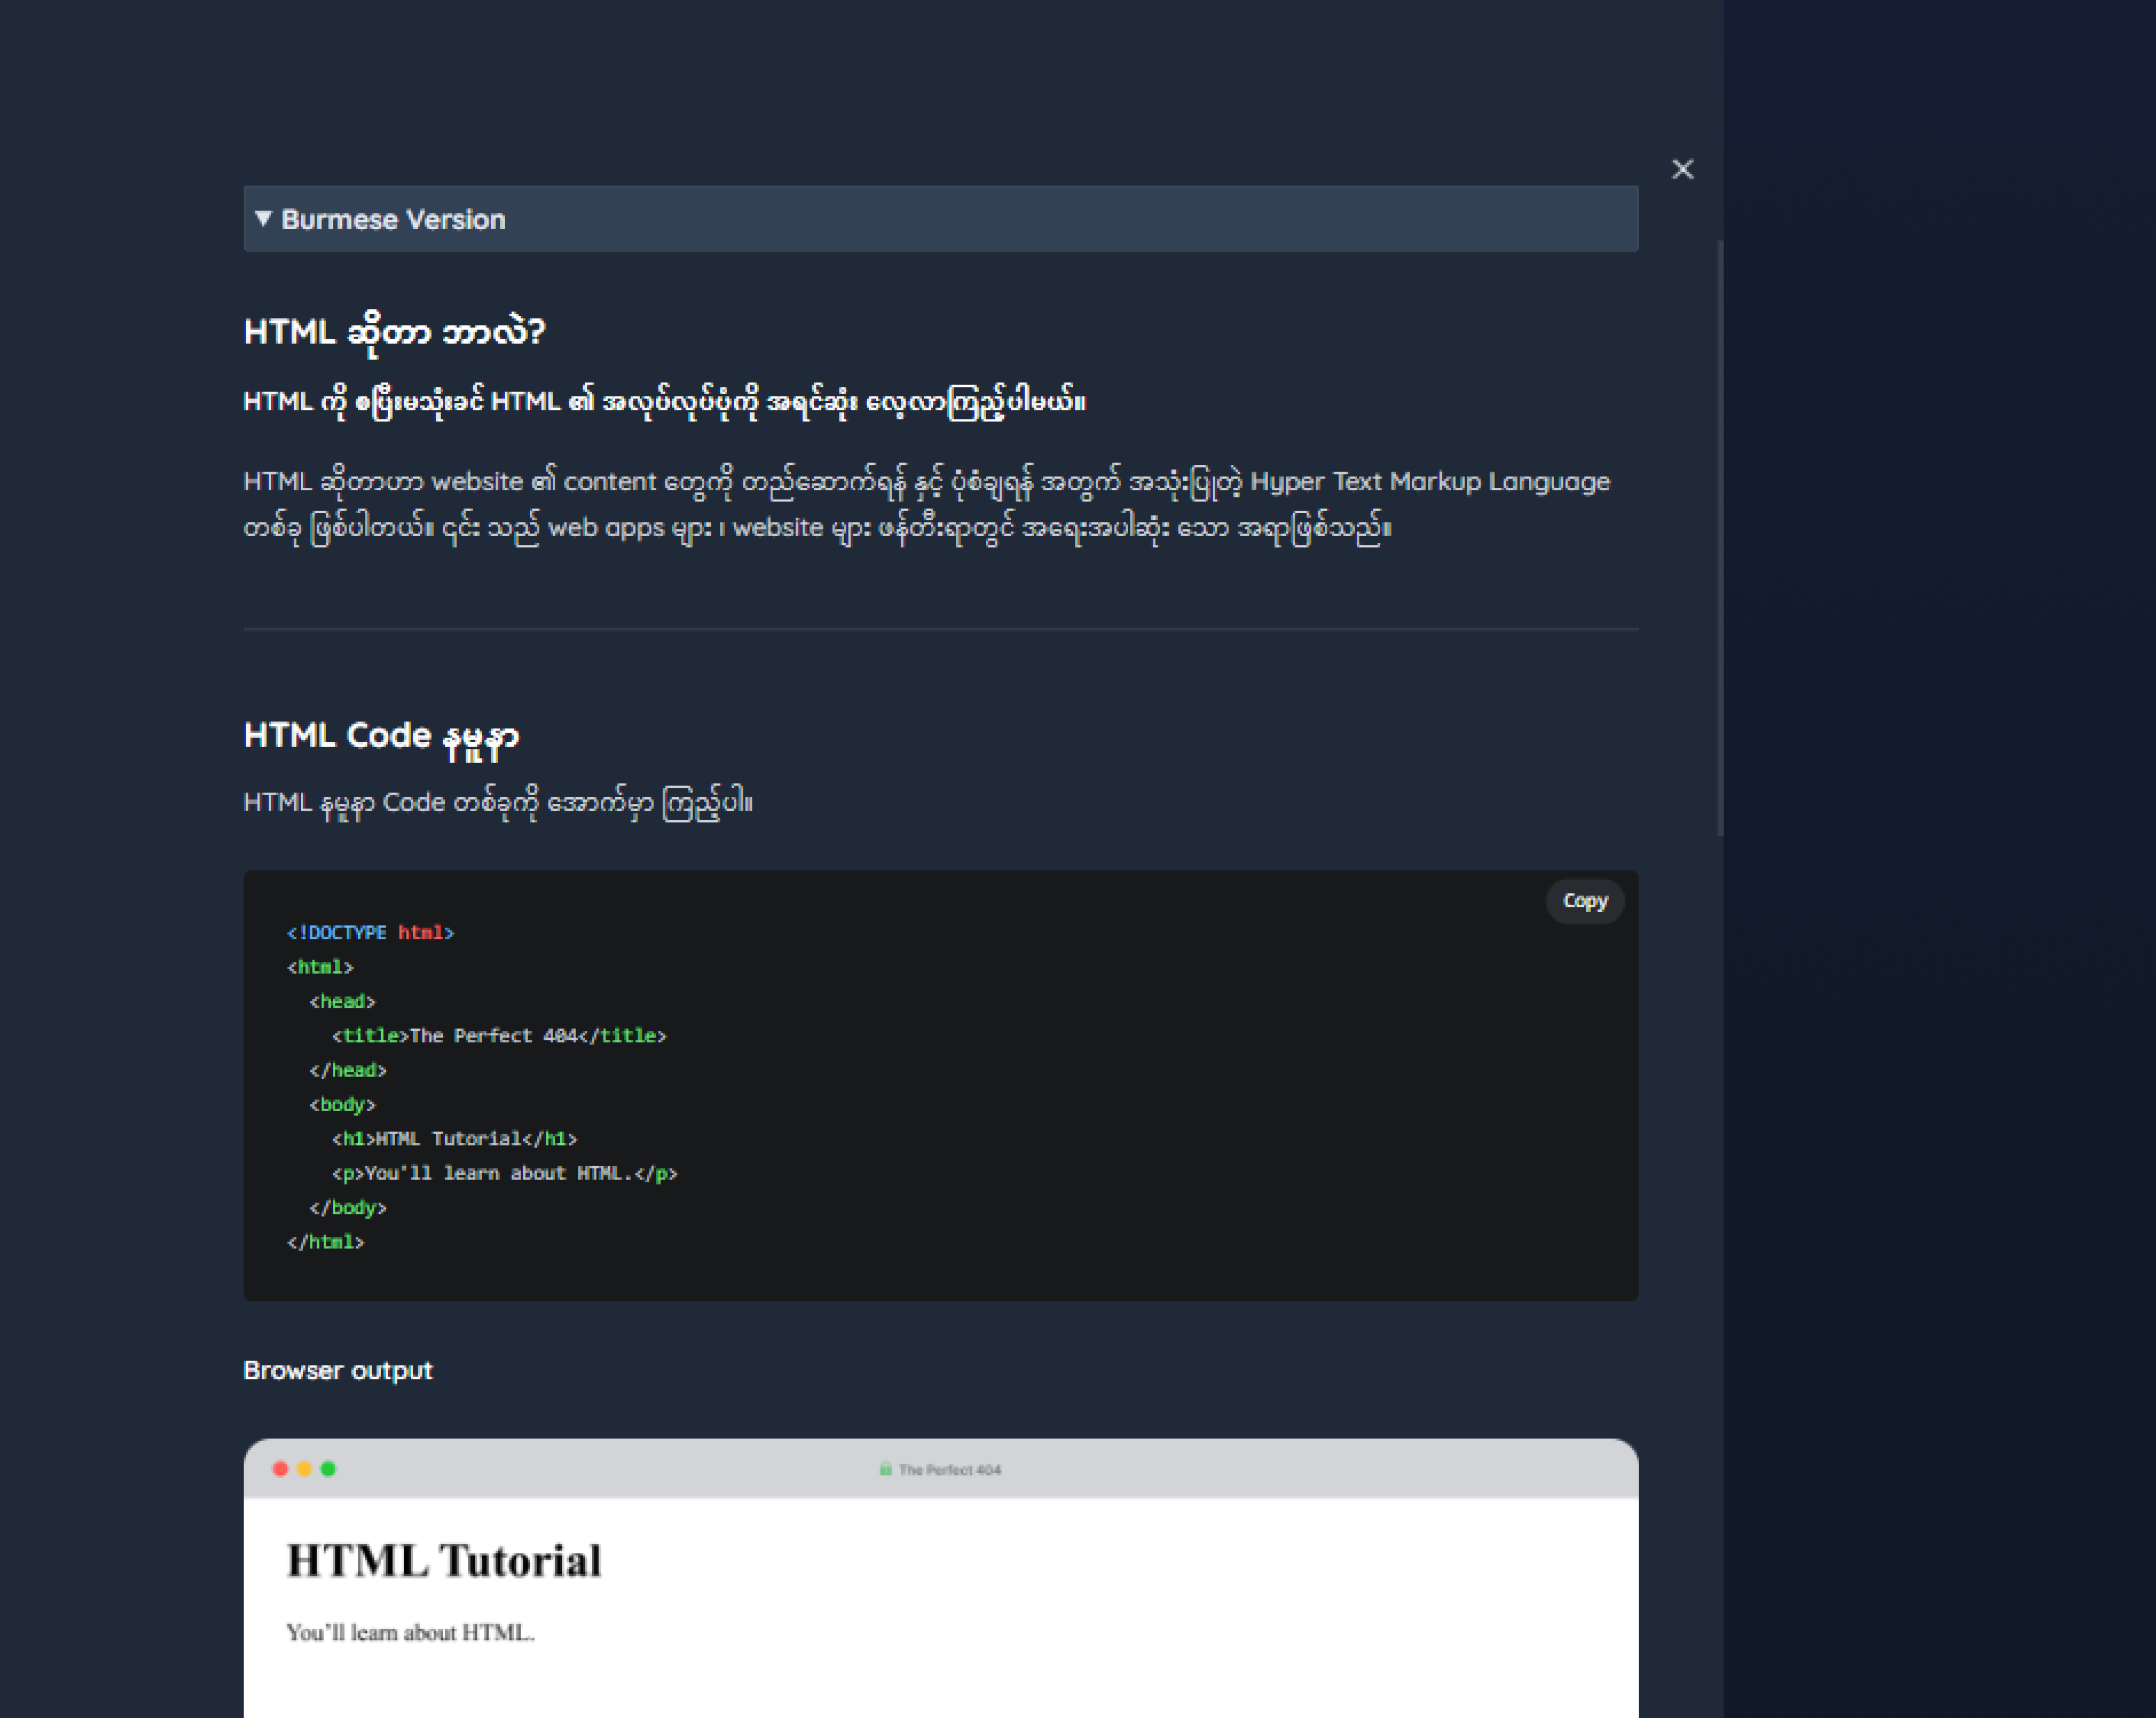Viewport: 2156px width, 1718px height.
Task: Click 'The Perfect 404' browser title text
Action: (950, 1469)
